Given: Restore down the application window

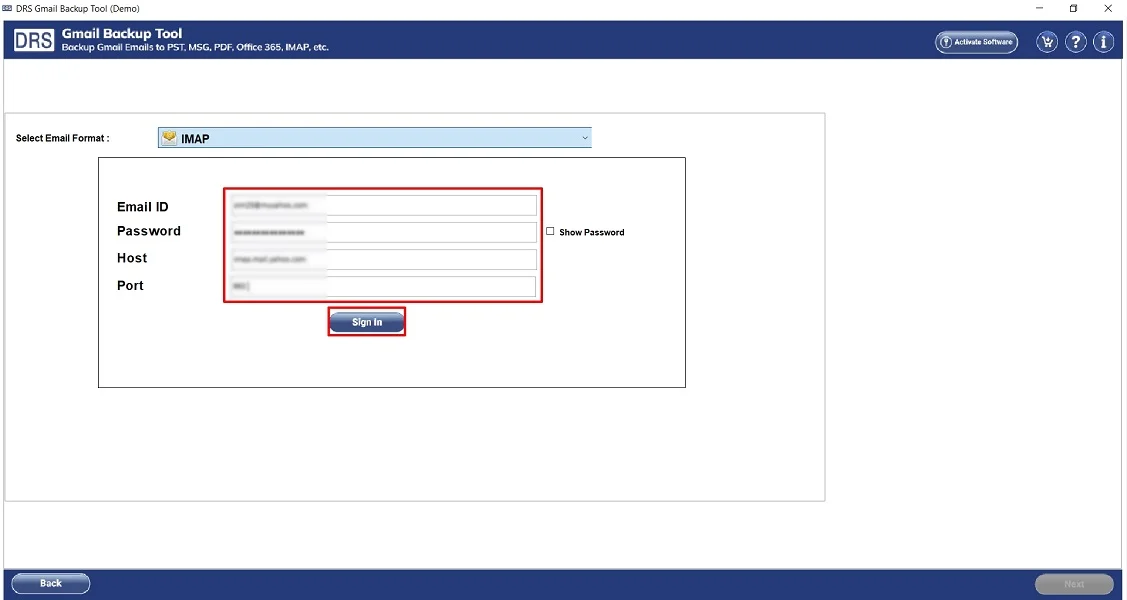Looking at the screenshot, I should click(x=1073, y=8).
